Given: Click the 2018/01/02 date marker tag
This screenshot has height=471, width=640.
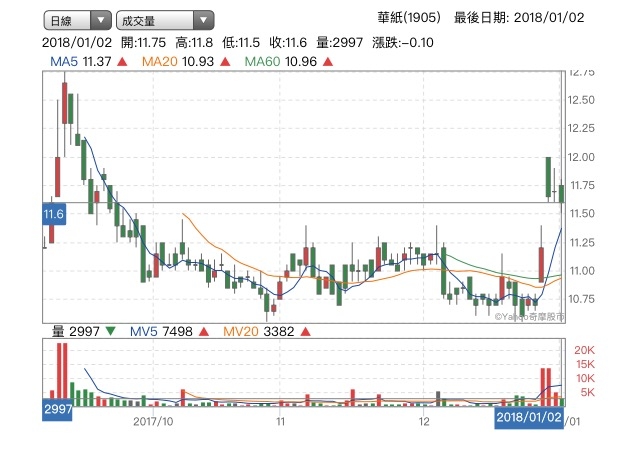Looking at the screenshot, I should pyautogui.click(x=529, y=417).
